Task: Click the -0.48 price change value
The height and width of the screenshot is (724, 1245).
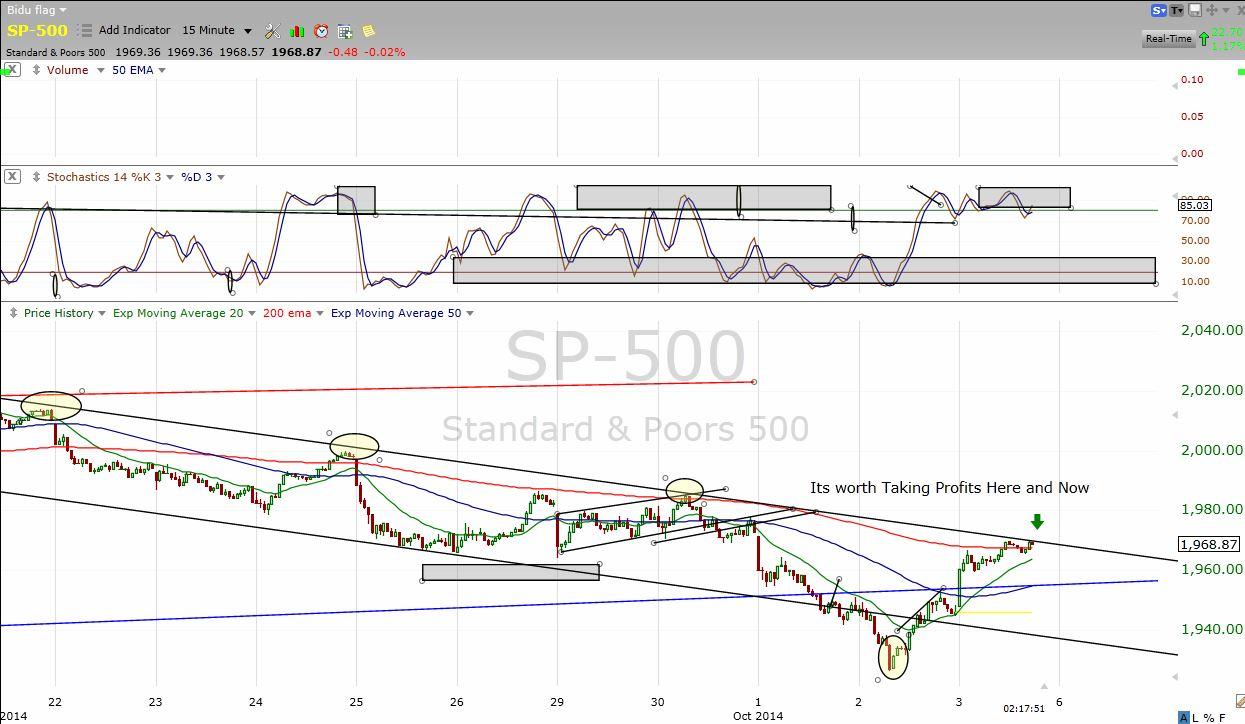Action: (x=342, y=52)
